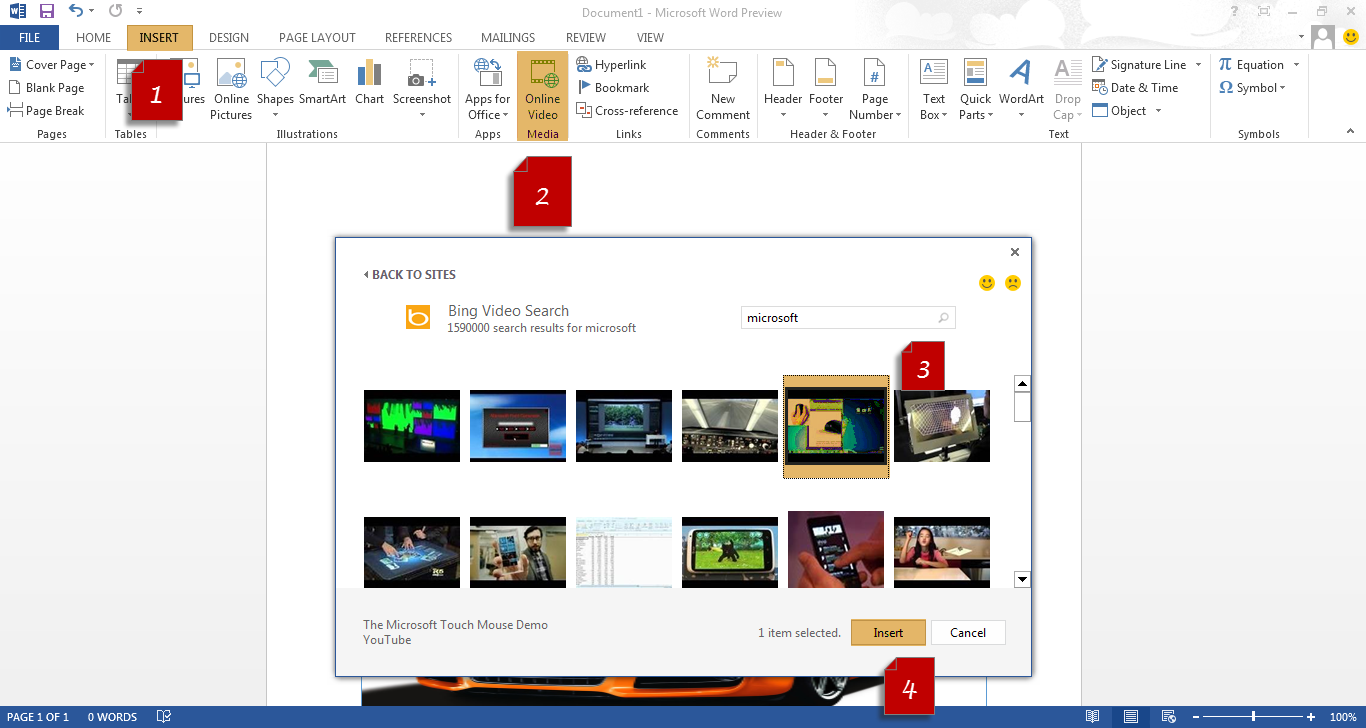
Task: Open Online Pictures in Illustrations group
Action: tap(231, 89)
